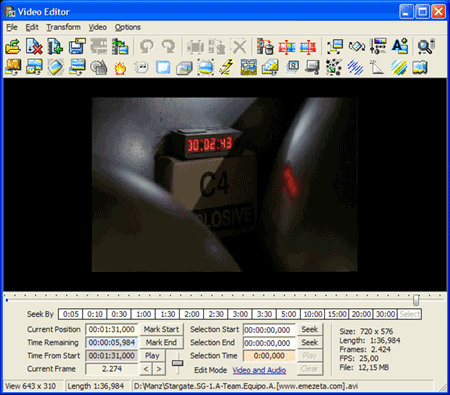Open the File menu

12,27
